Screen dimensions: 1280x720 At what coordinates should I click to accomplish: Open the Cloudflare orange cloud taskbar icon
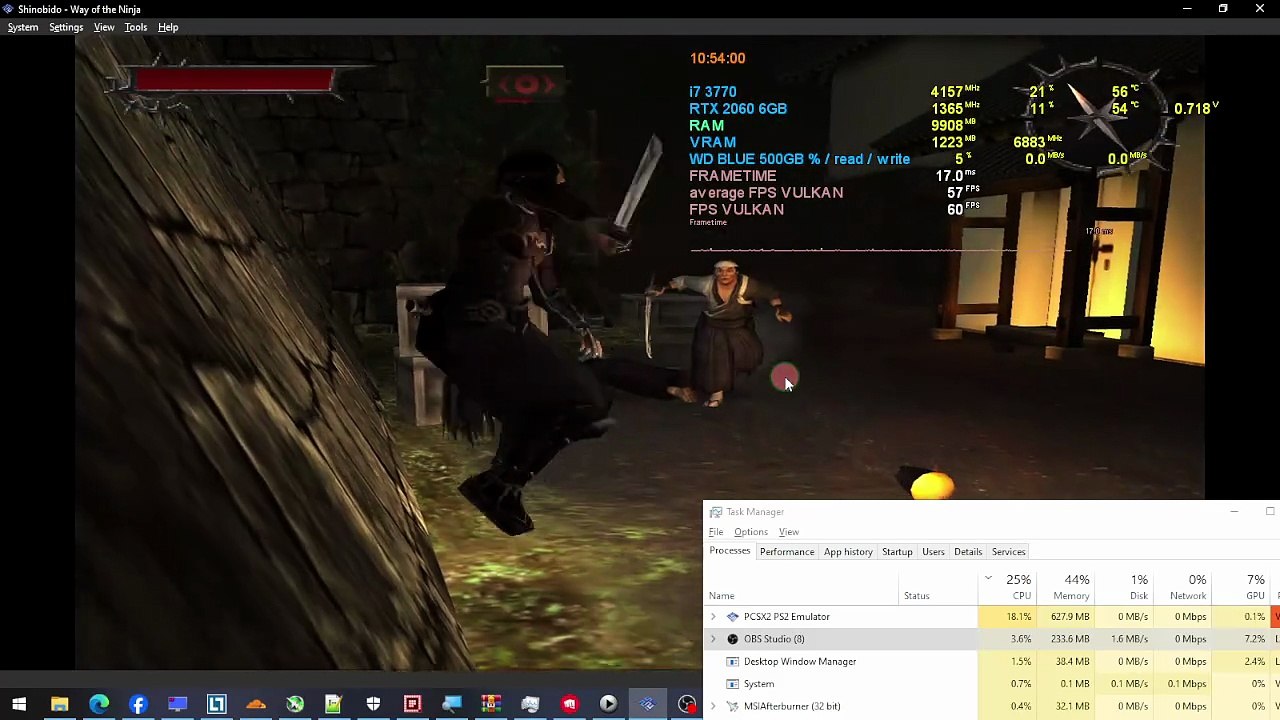tap(256, 704)
